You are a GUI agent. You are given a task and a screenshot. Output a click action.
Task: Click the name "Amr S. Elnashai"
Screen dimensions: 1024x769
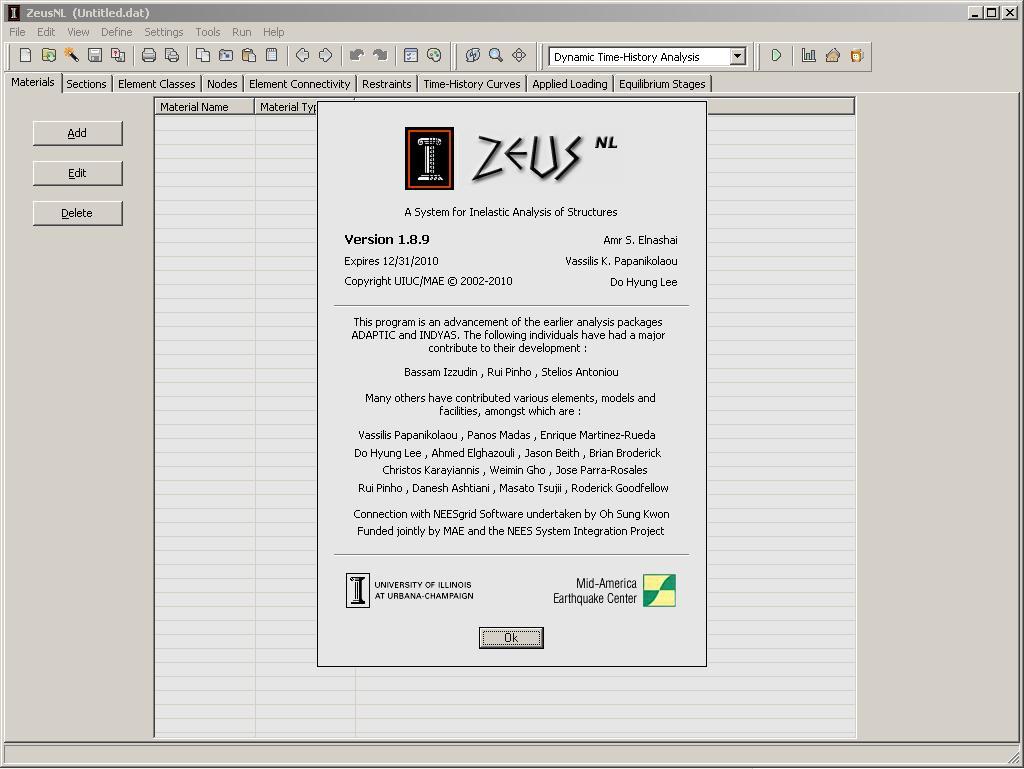click(x=640, y=240)
